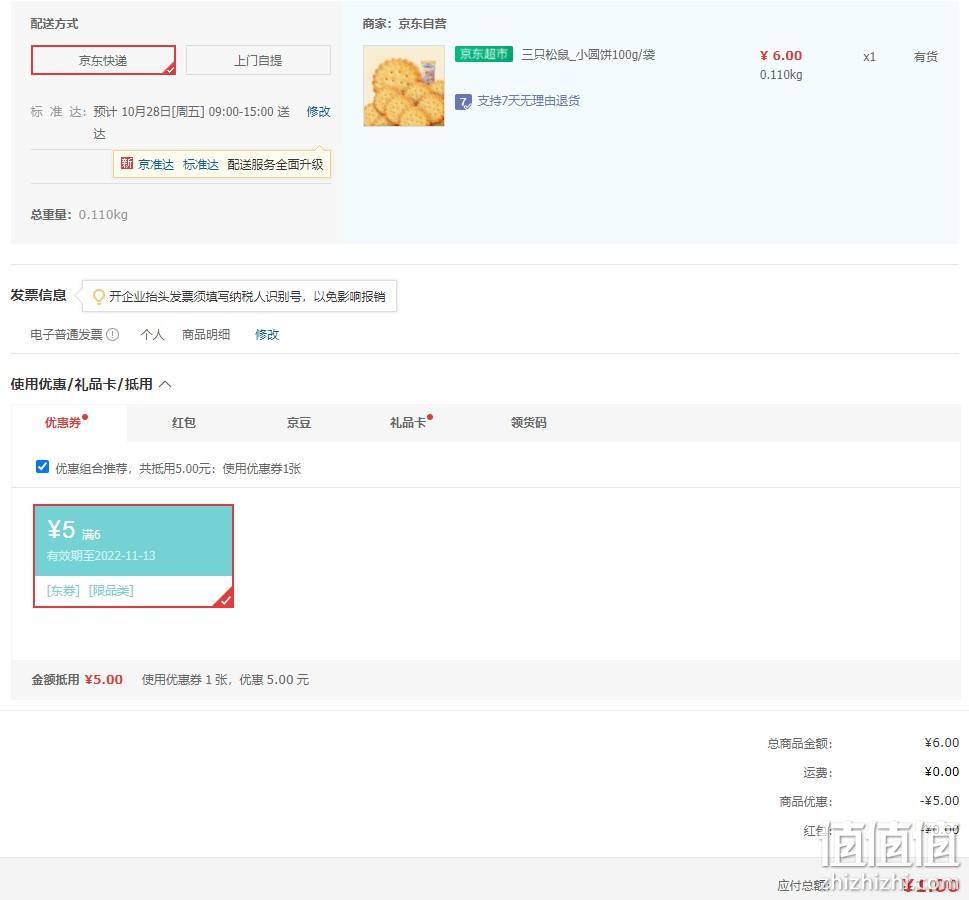Switch to the 红包 tab
The height and width of the screenshot is (900, 969).
click(184, 422)
